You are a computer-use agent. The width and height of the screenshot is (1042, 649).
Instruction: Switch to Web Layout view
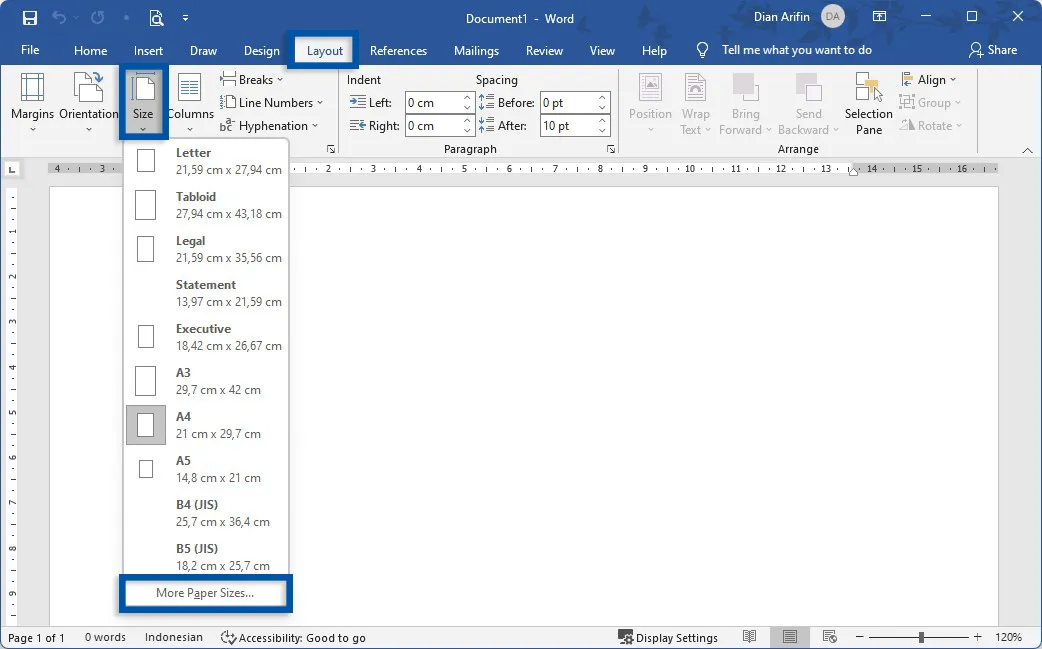[828, 637]
